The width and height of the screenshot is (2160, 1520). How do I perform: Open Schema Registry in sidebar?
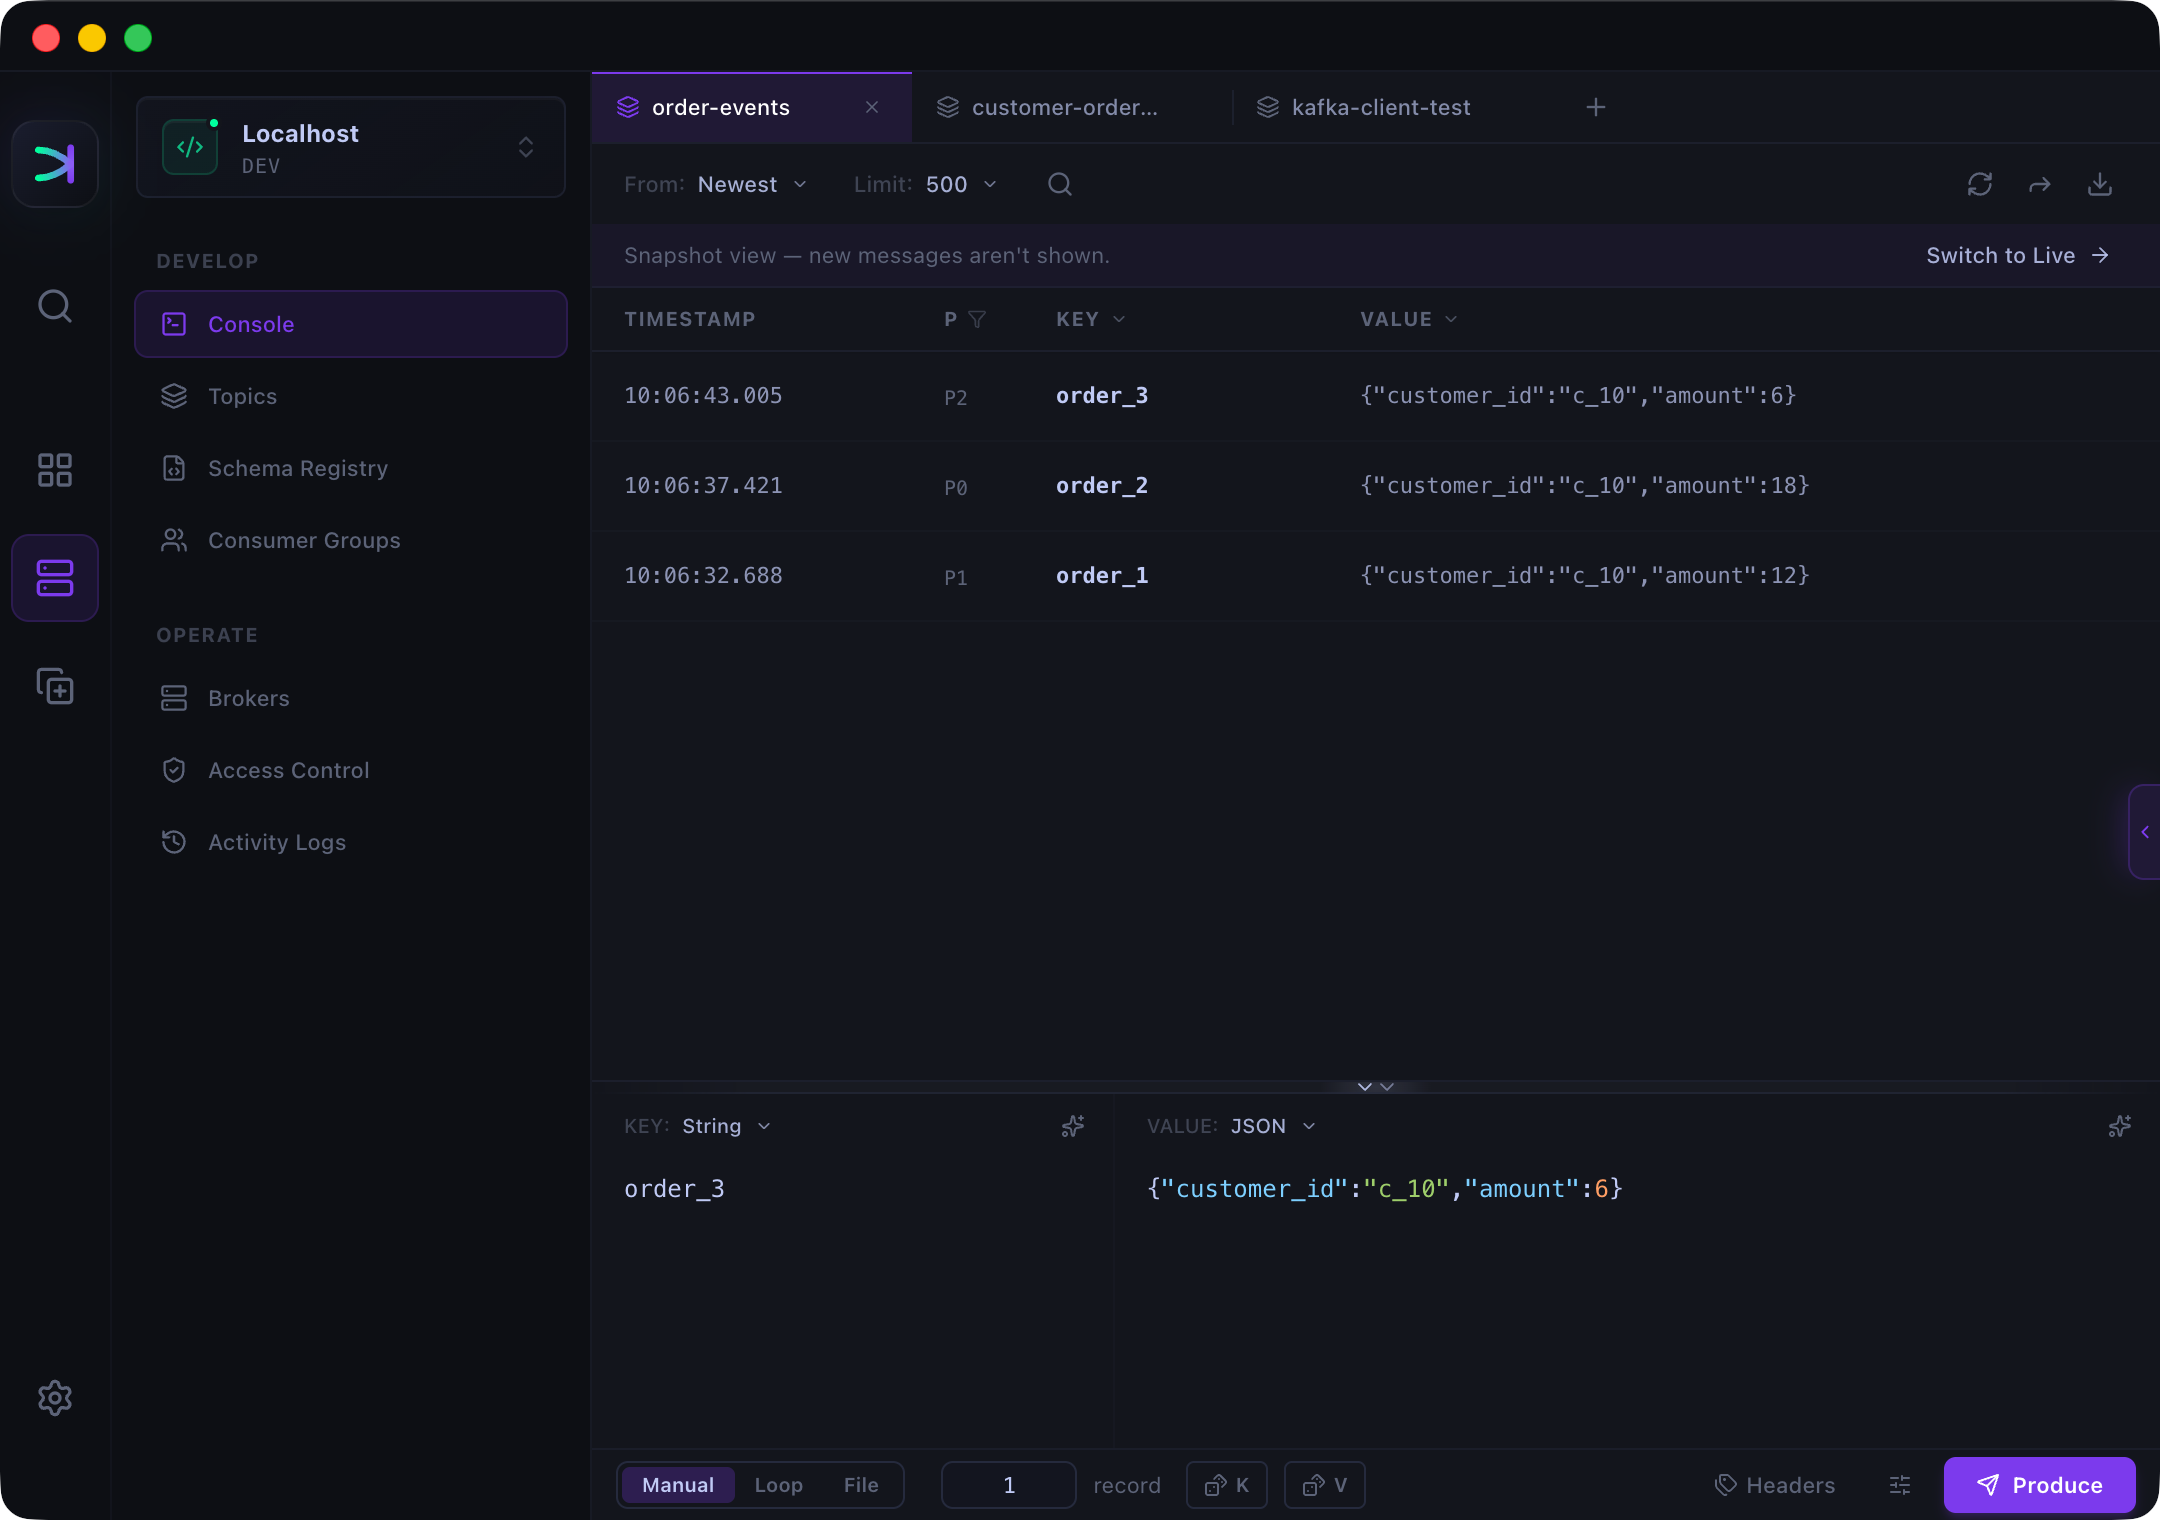(x=351, y=468)
